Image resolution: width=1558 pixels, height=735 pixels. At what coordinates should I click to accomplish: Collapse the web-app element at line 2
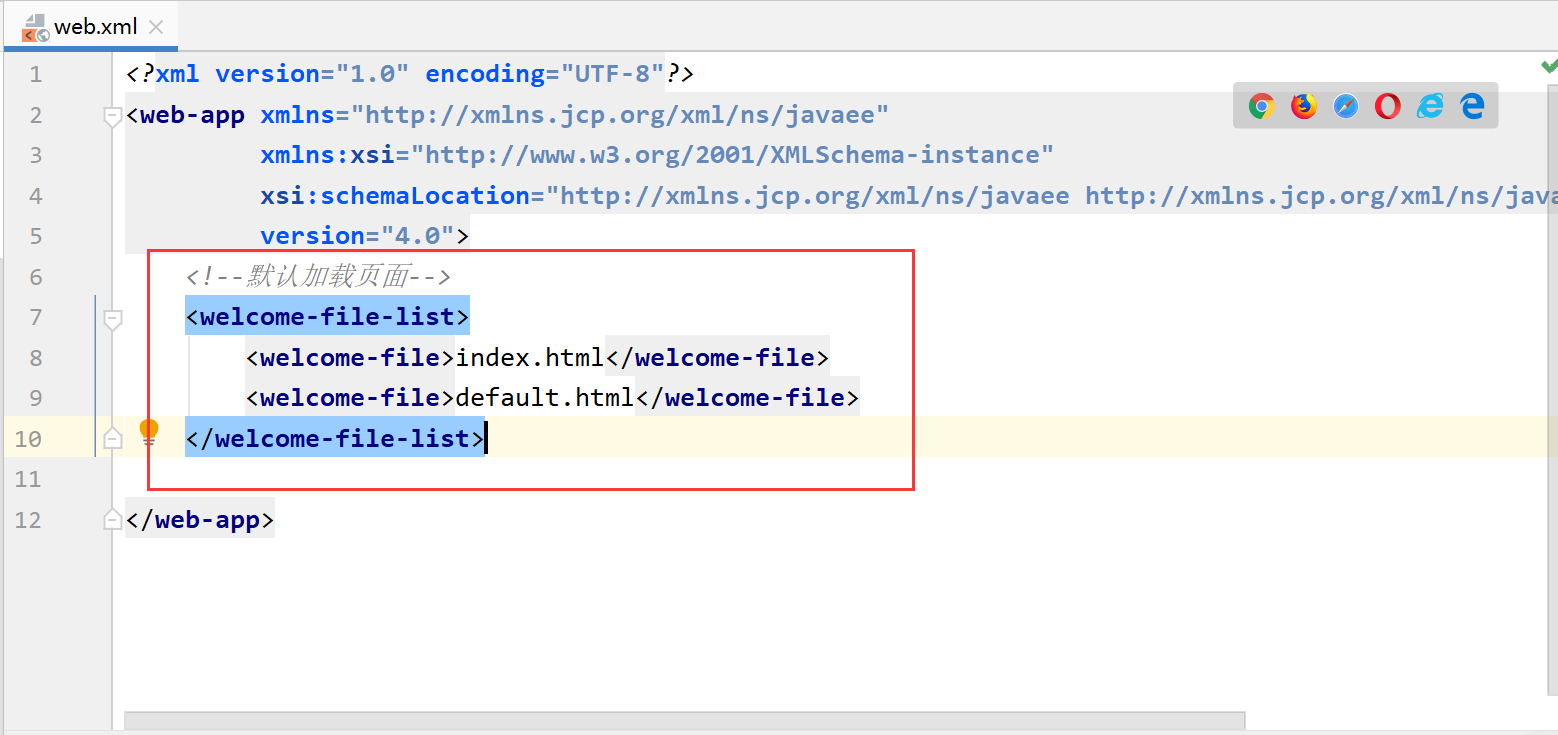(113, 117)
